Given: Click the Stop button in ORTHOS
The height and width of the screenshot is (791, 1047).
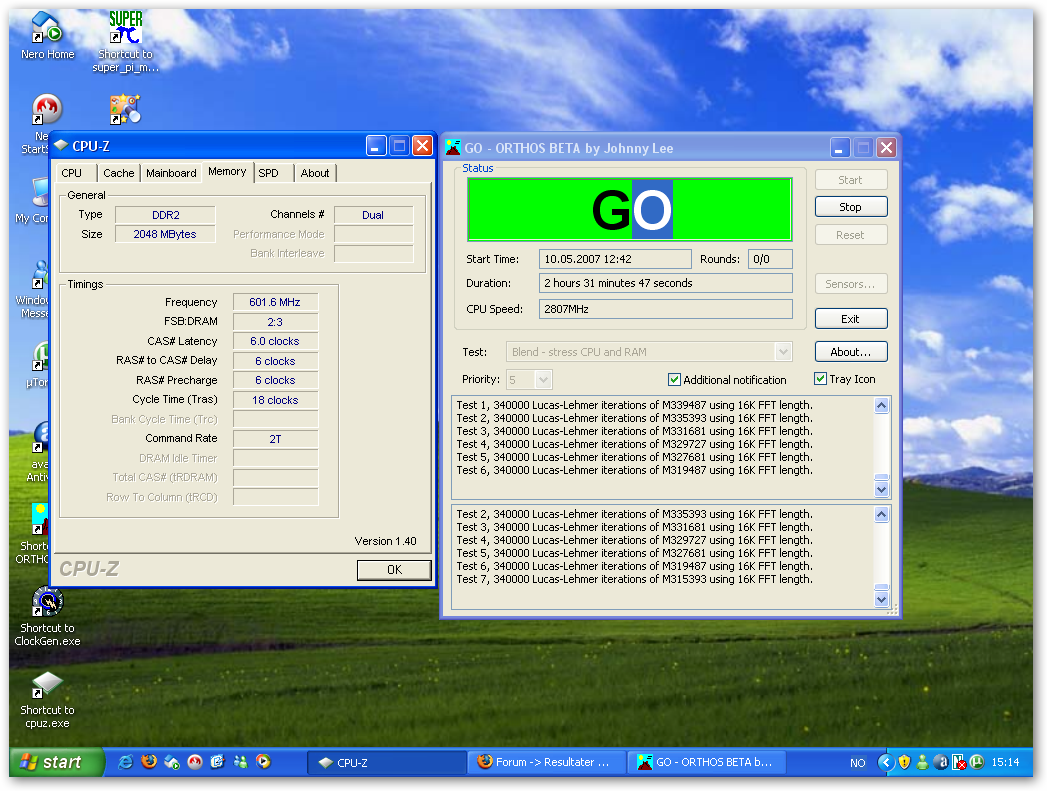Looking at the screenshot, I should [851, 207].
